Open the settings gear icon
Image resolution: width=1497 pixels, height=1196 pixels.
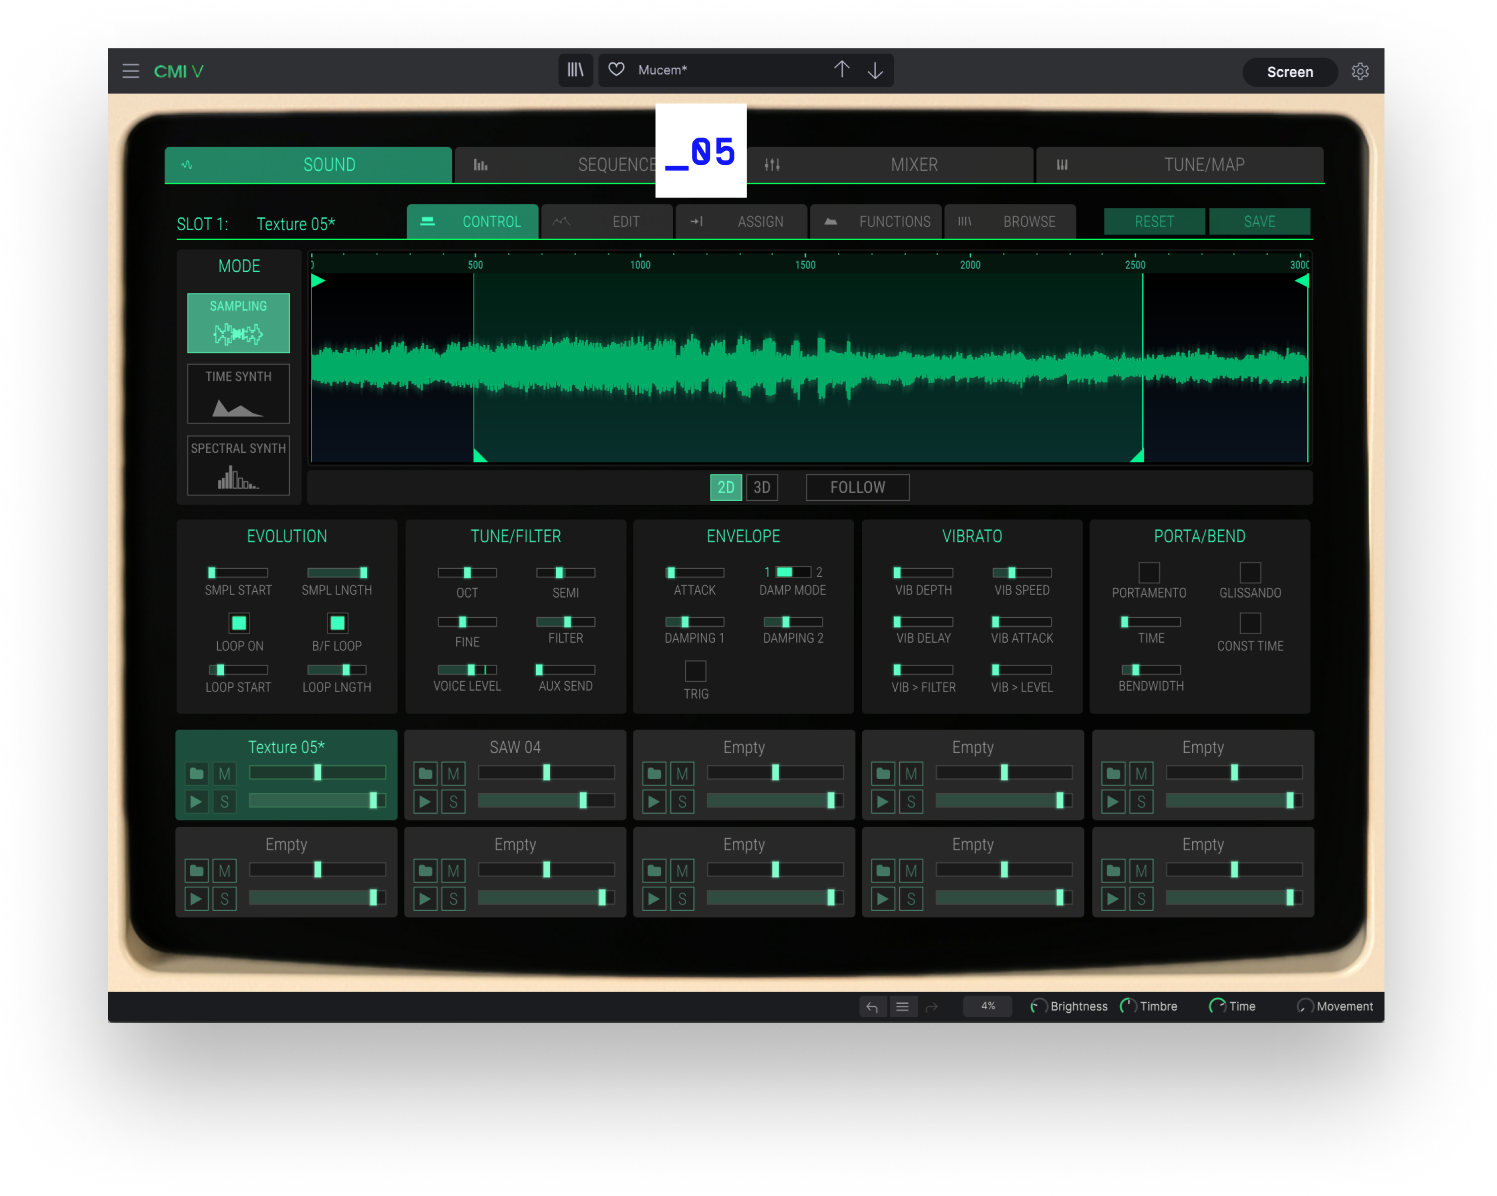1360,71
